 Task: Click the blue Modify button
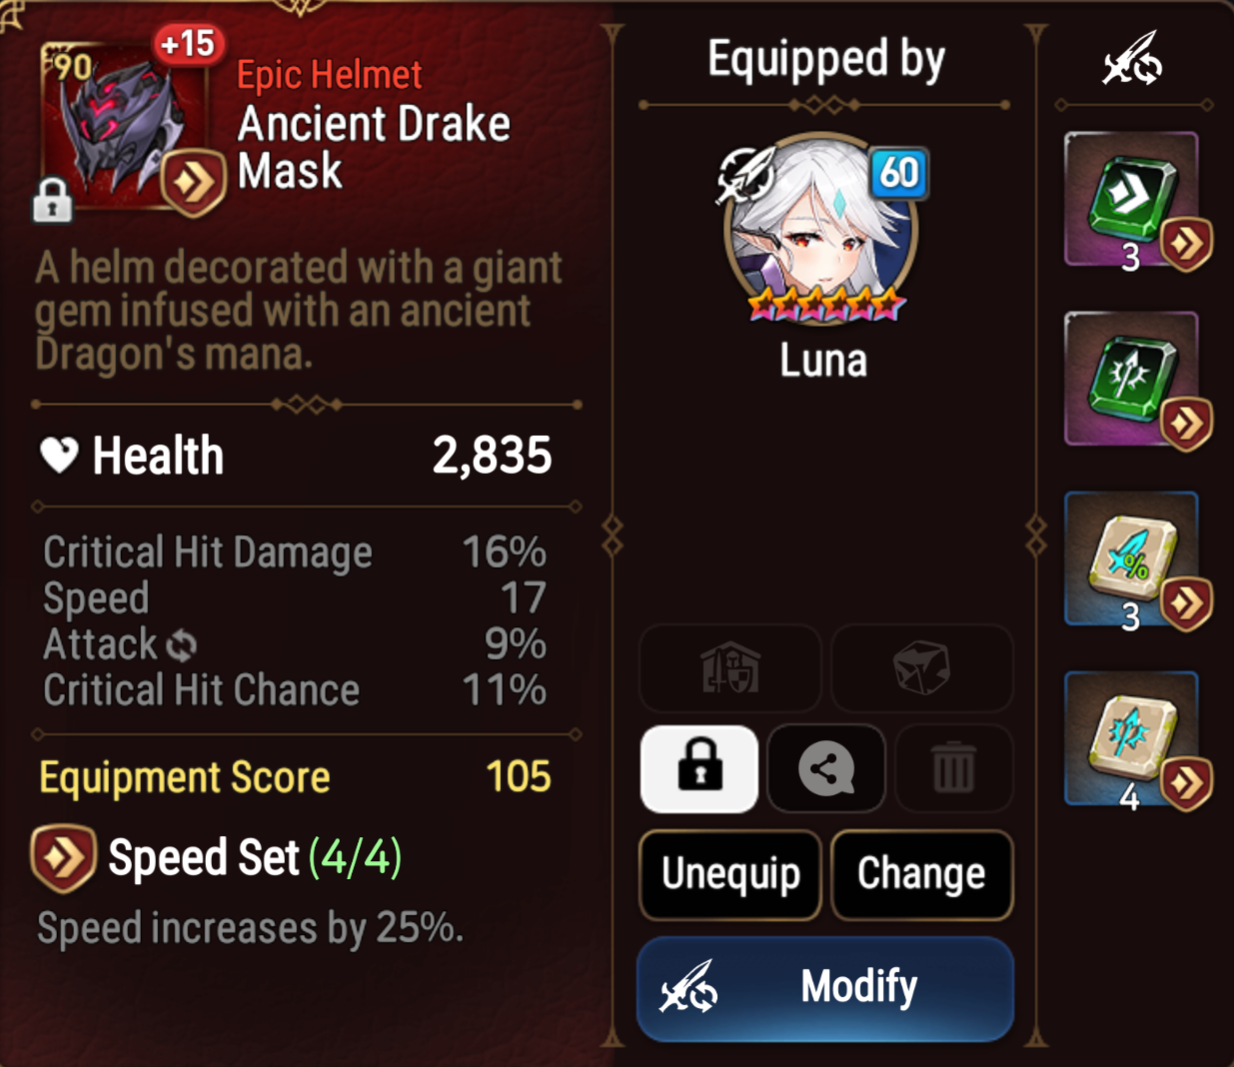pos(826,988)
